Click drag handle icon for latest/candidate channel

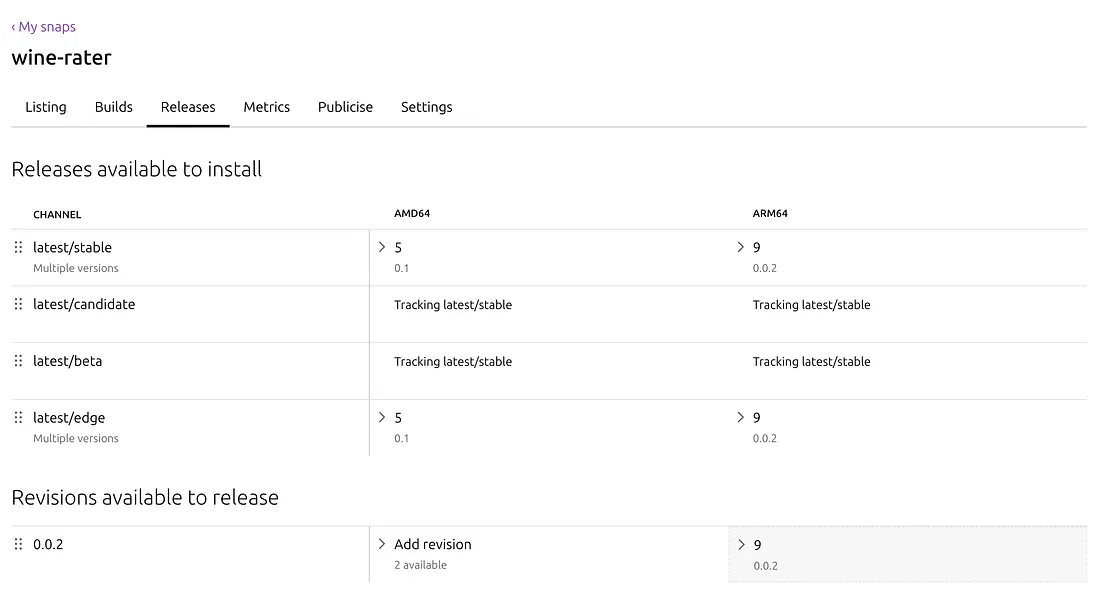coord(18,304)
